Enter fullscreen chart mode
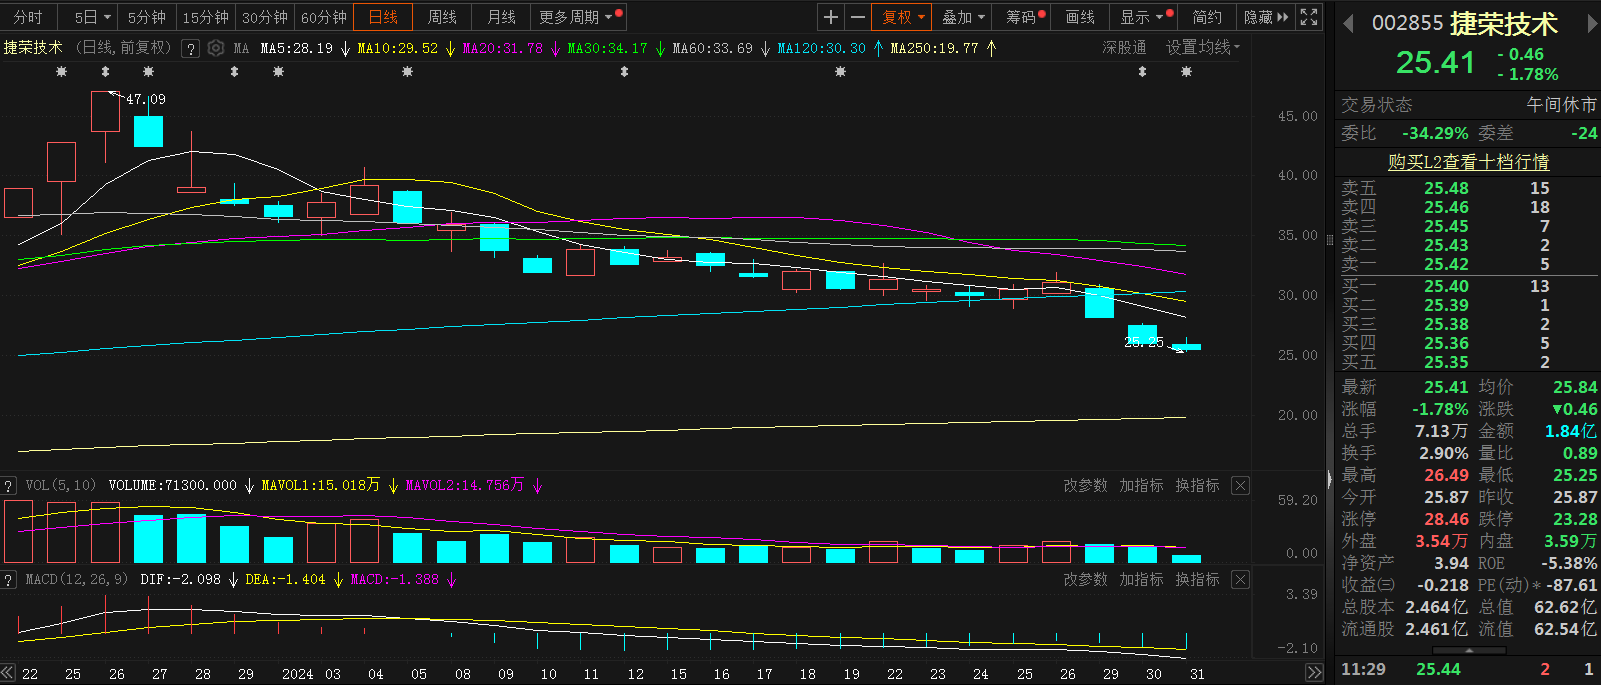The image size is (1601, 685). [x=1308, y=17]
